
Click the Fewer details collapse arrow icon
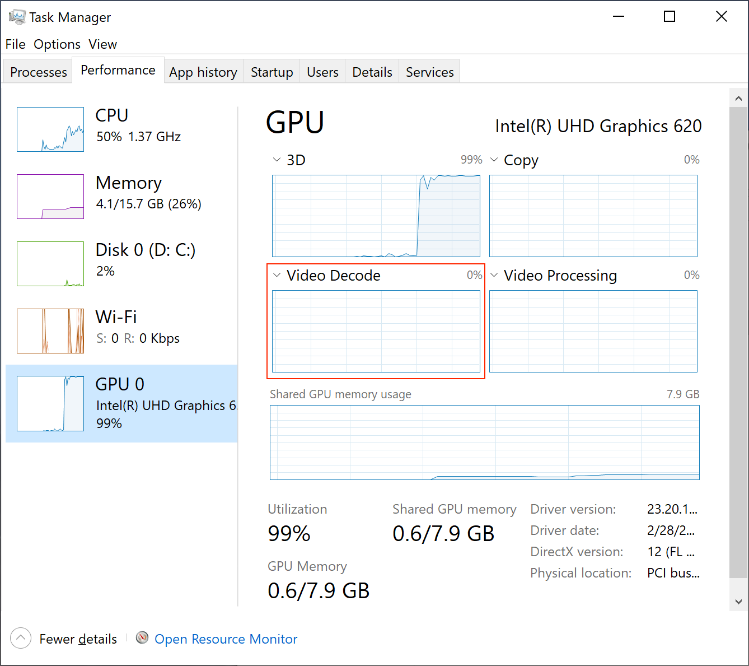click(20, 638)
